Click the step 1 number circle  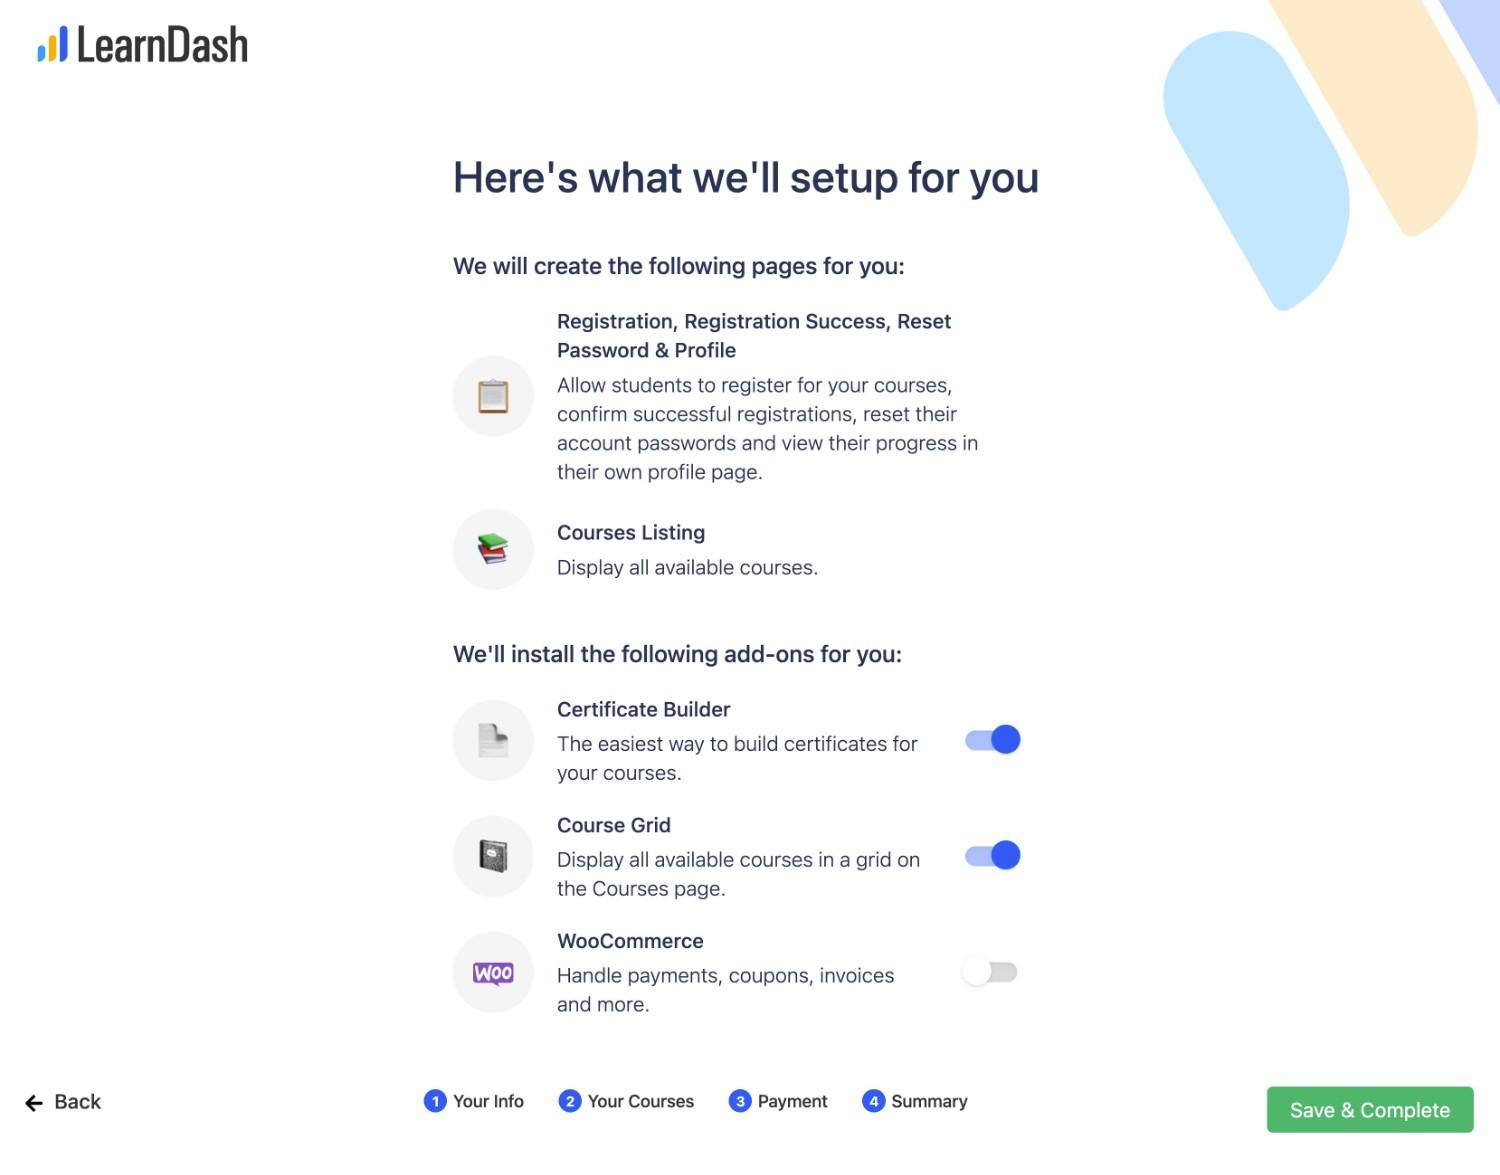(435, 1101)
